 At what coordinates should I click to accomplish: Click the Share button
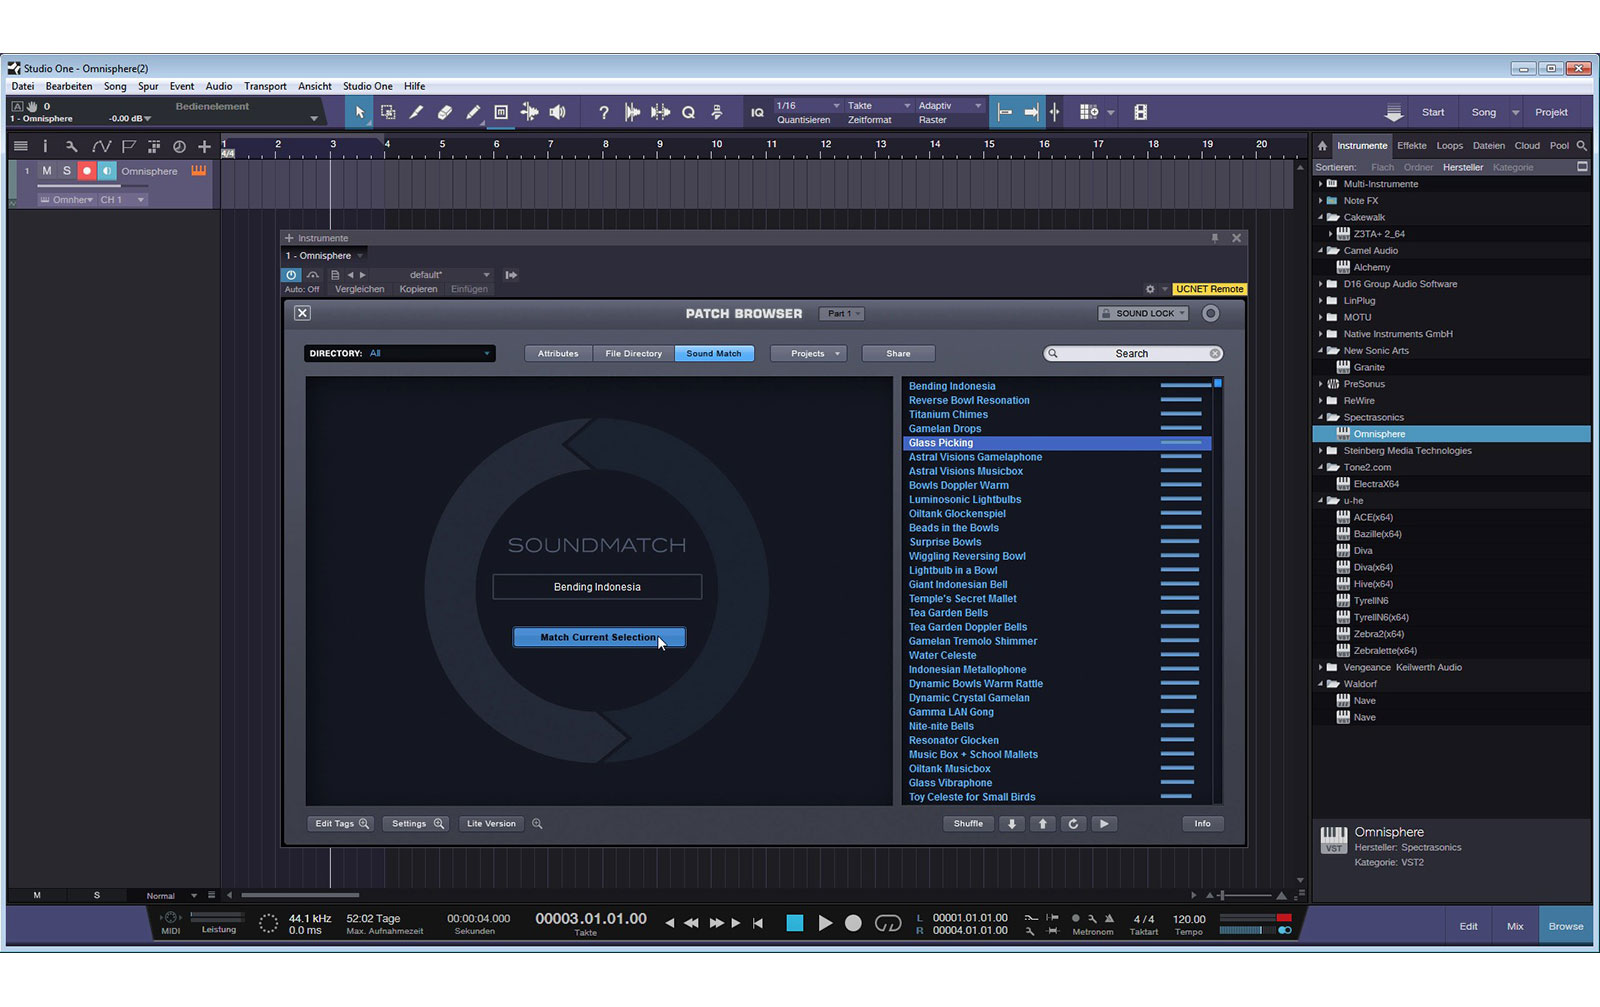(x=898, y=353)
